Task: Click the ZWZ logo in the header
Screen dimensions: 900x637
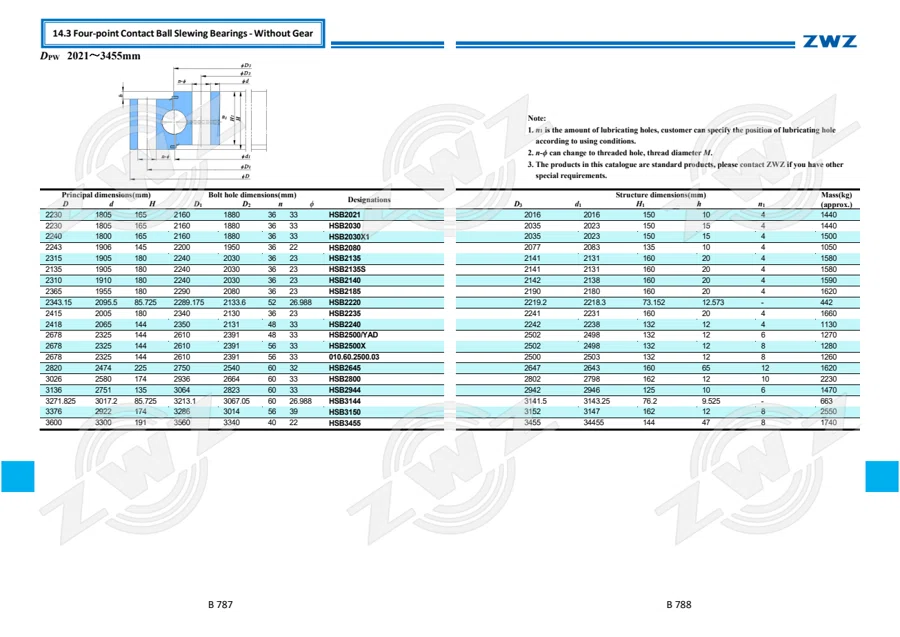Action: tap(829, 41)
